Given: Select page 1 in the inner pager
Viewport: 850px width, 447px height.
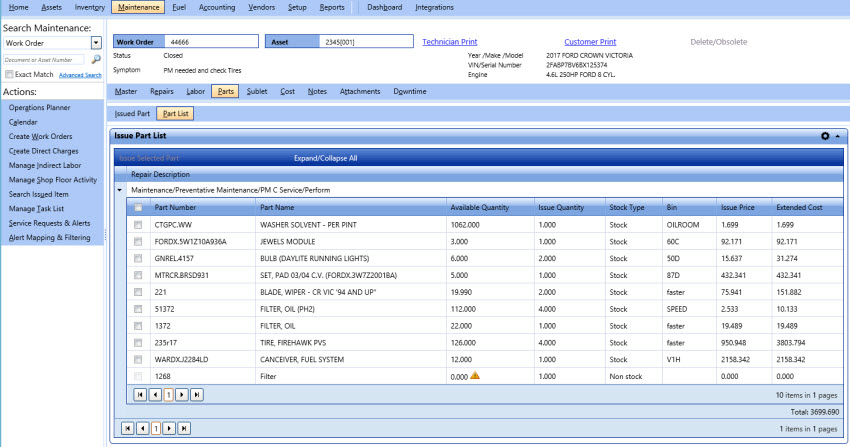Looking at the screenshot, I should coord(169,394).
